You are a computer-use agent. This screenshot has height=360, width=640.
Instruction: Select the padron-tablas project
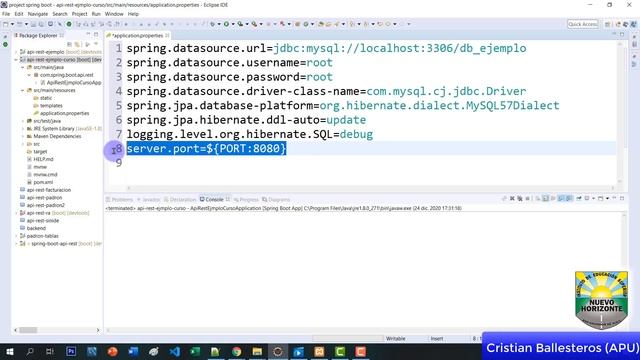(x=39, y=236)
